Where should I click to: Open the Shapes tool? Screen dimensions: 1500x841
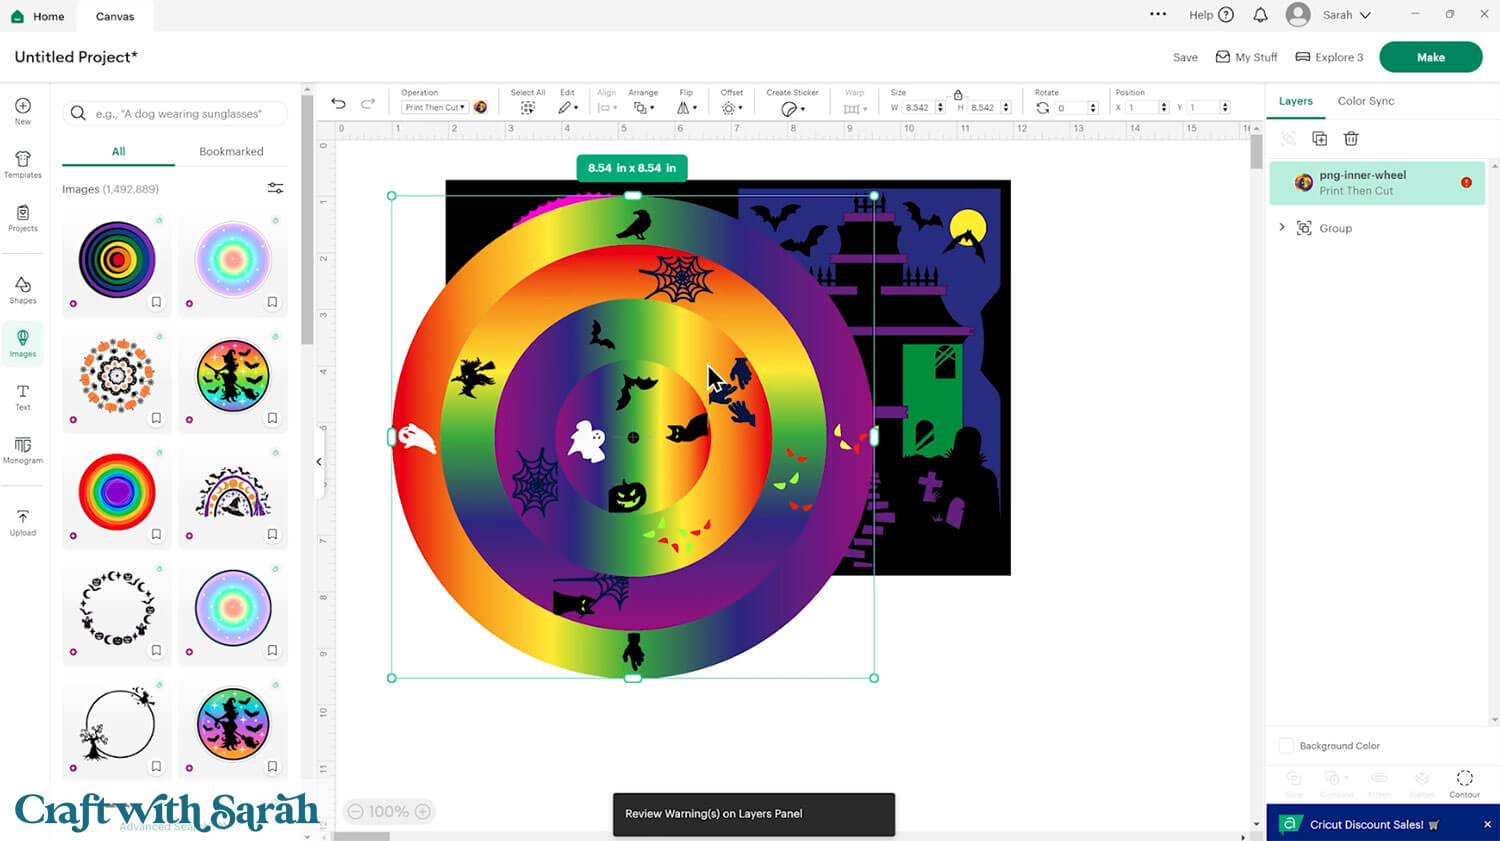(x=22, y=290)
